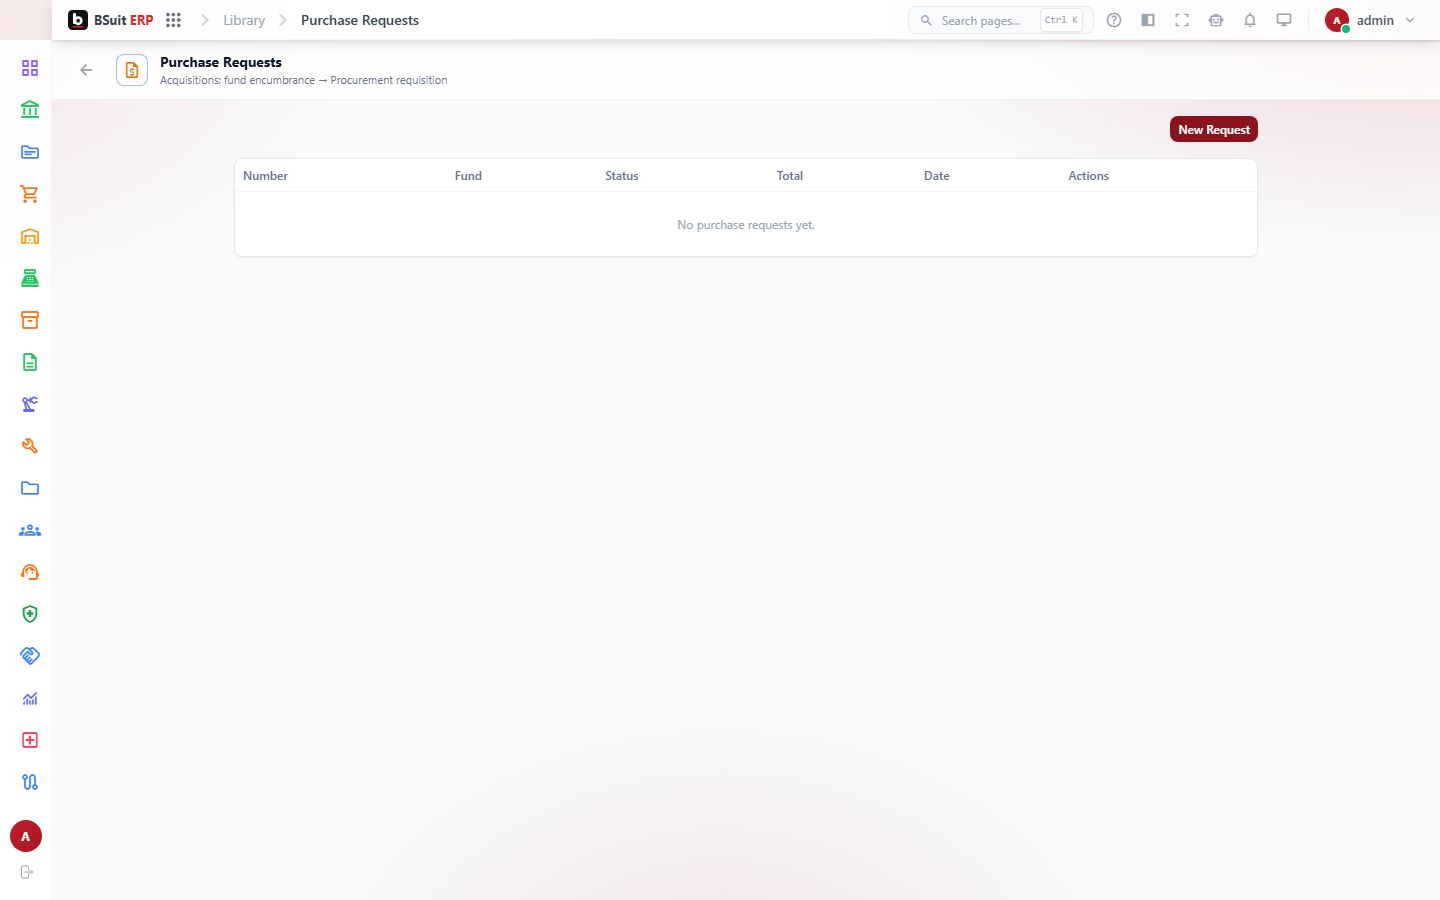Click the Purchase Requests page icon
Viewport: 1440px width, 900px height.
click(132, 70)
